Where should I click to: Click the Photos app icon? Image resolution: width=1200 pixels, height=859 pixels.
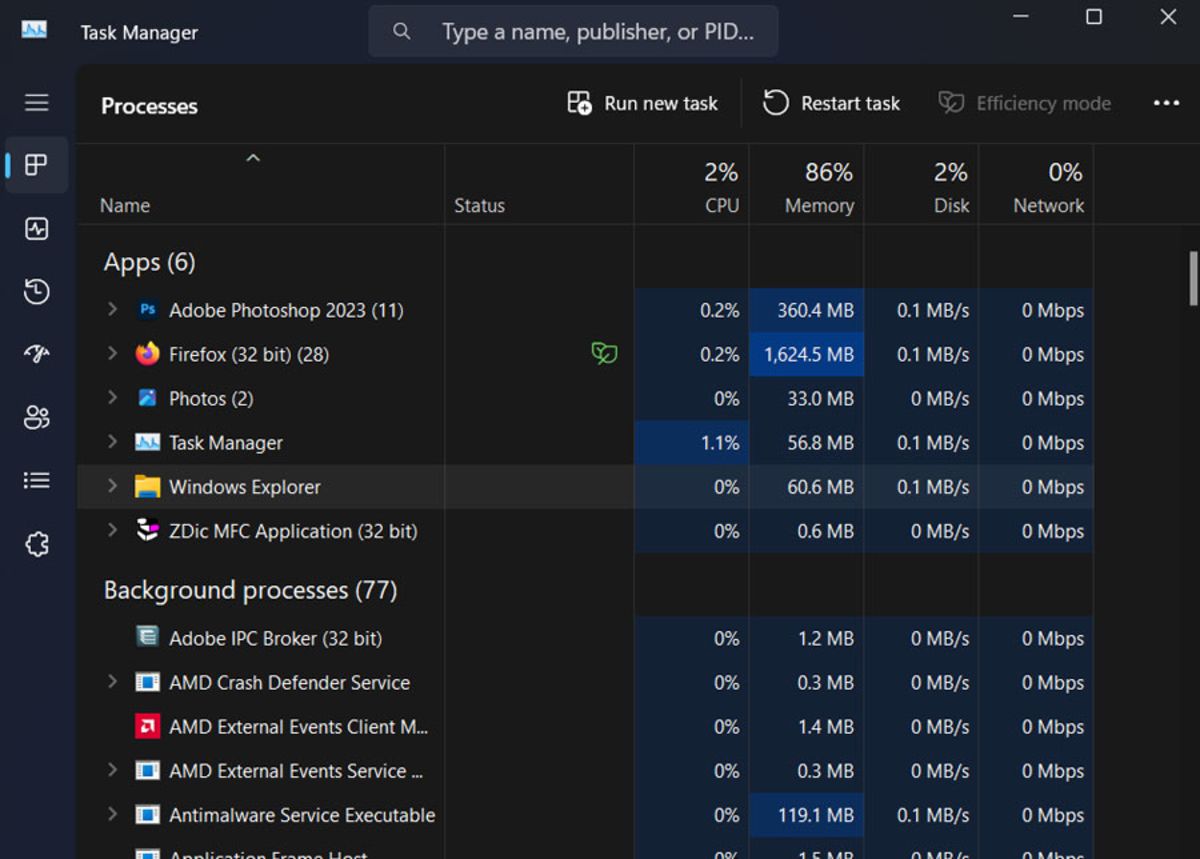(x=147, y=398)
